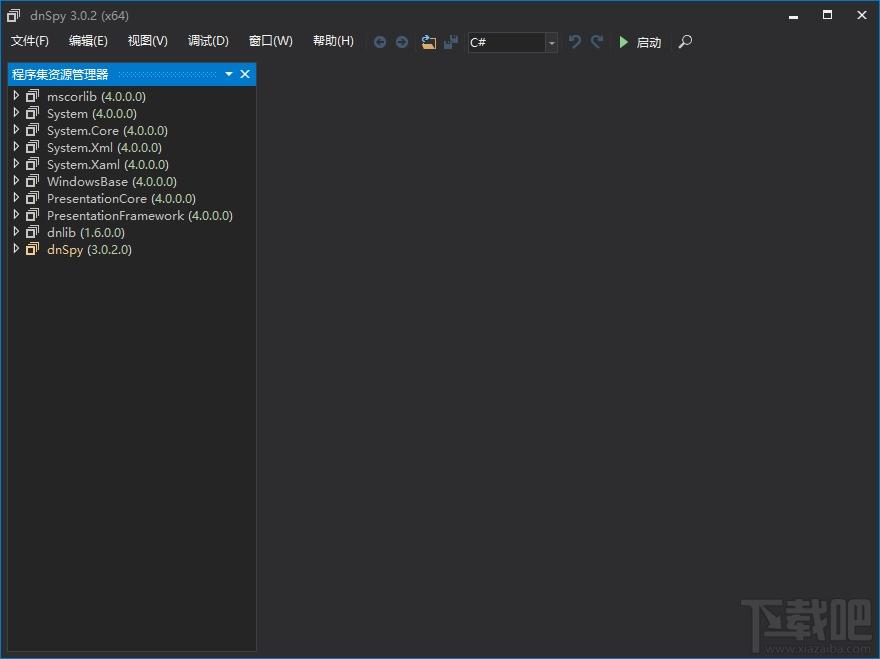Click the System.Xaml assembly icon
The width and height of the screenshot is (880, 659).
[33, 164]
